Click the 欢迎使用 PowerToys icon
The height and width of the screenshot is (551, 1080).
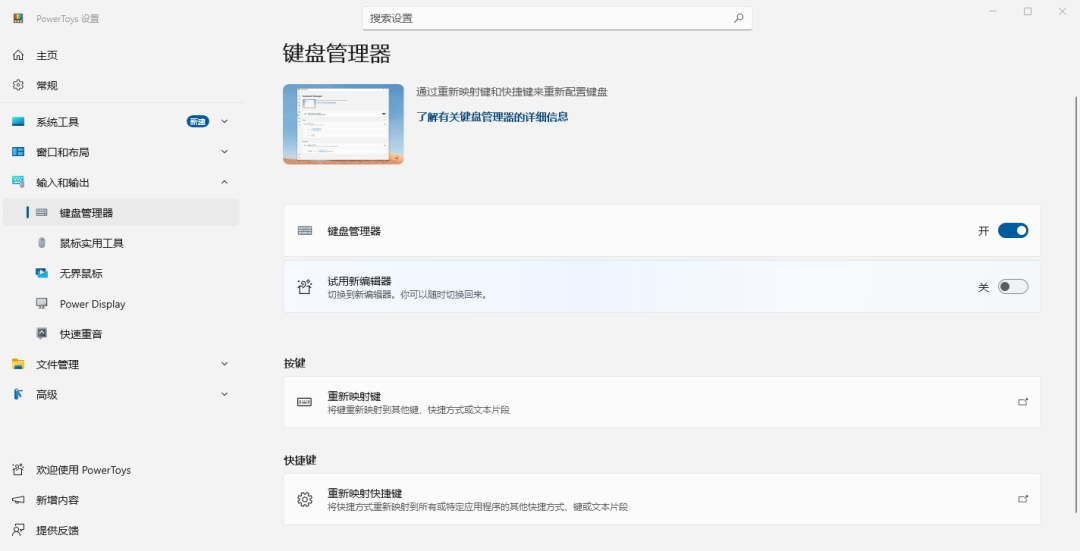pyautogui.click(x=19, y=470)
